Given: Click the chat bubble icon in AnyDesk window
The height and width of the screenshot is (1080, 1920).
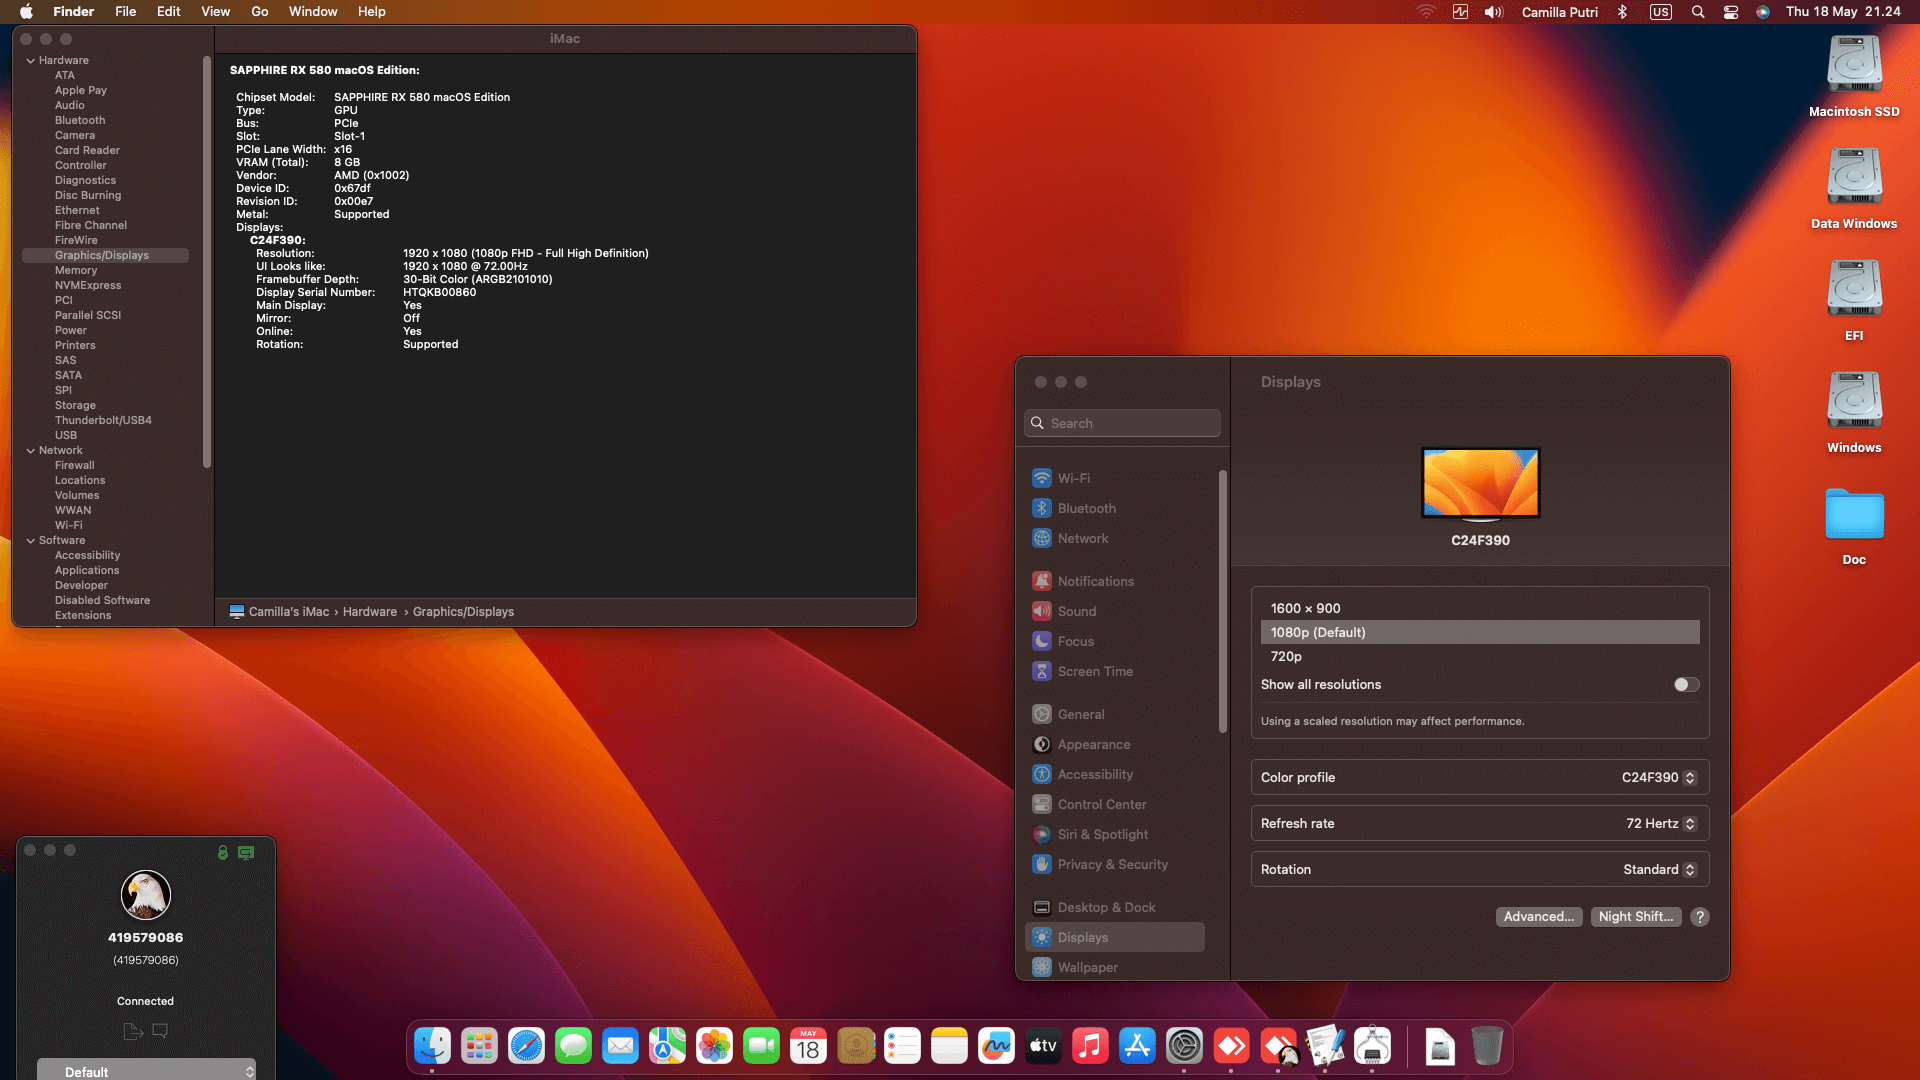Looking at the screenshot, I should [x=160, y=1031].
